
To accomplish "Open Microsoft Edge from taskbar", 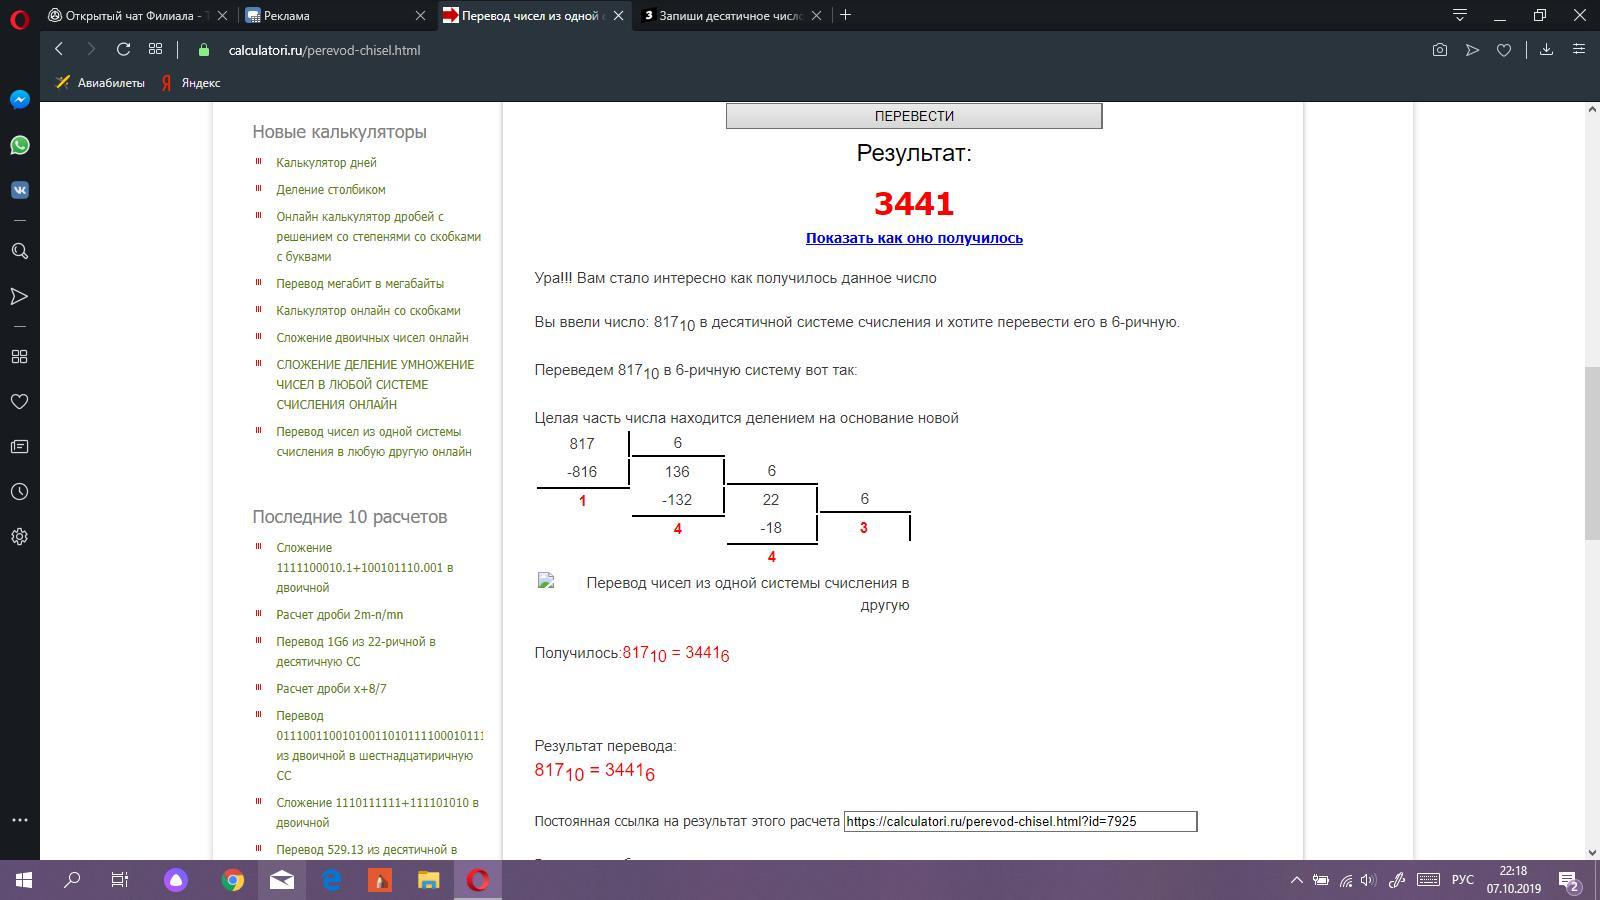I will pos(331,880).
